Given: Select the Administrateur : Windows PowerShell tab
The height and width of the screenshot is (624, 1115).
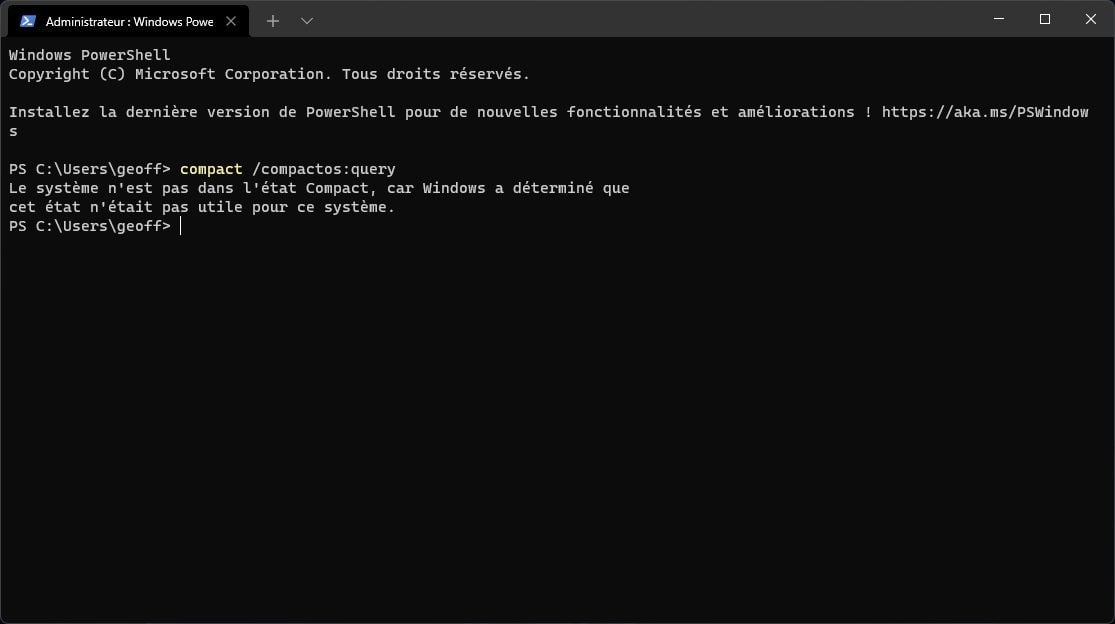Looking at the screenshot, I should 128,21.
